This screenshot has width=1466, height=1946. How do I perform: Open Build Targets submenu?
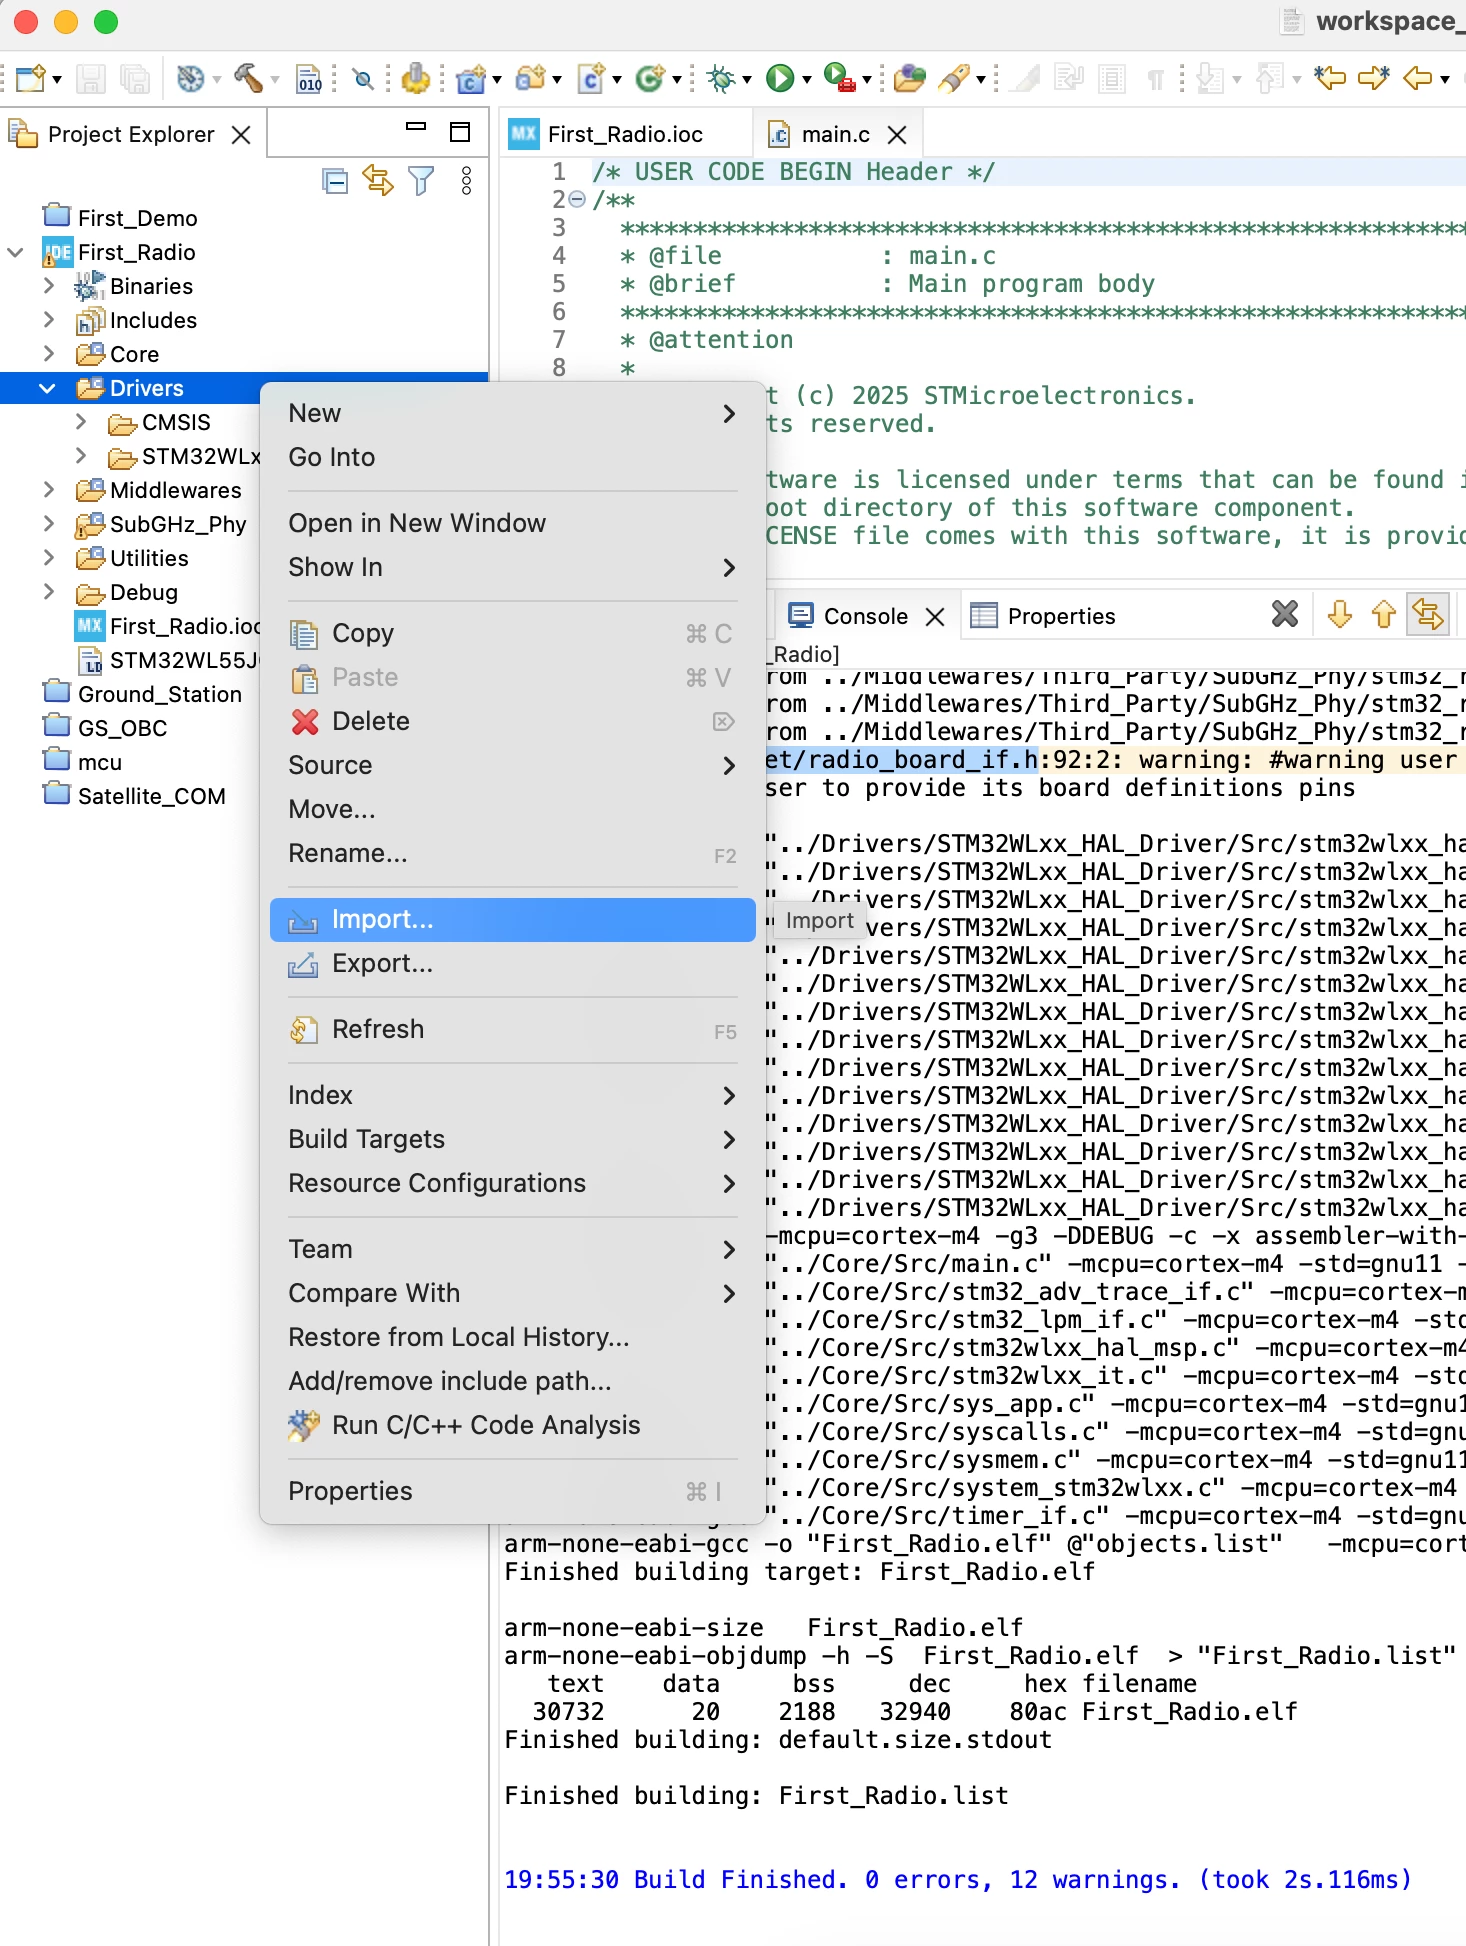512,1139
